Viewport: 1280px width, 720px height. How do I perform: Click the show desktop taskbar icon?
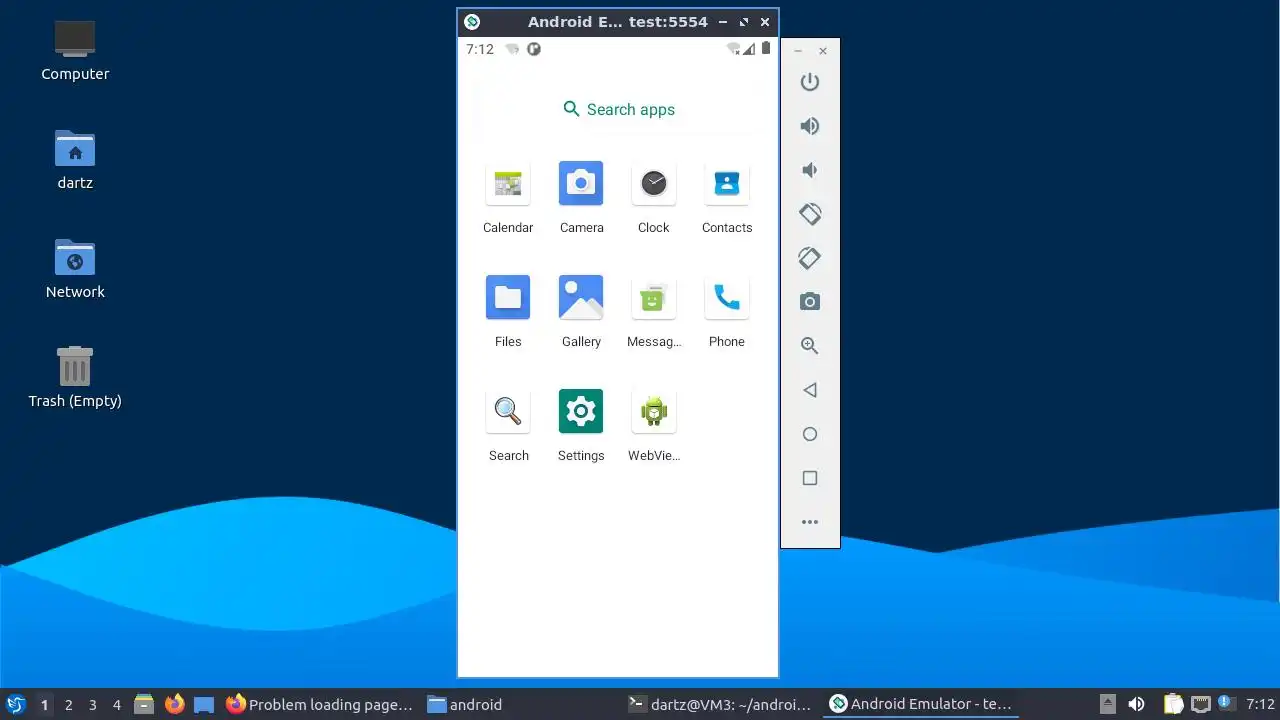click(204, 704)
